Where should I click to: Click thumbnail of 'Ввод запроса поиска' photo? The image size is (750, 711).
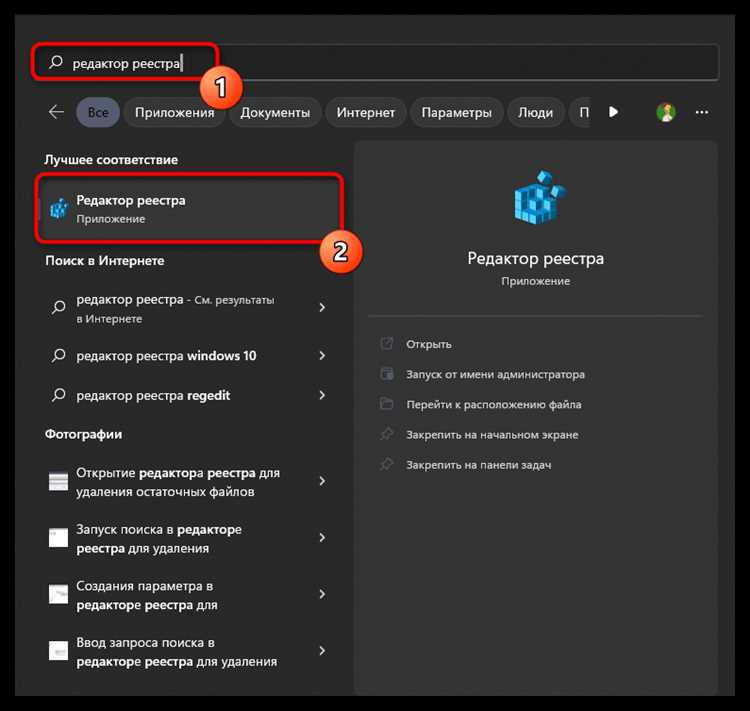pyautogui.click(x=58, y=651)
